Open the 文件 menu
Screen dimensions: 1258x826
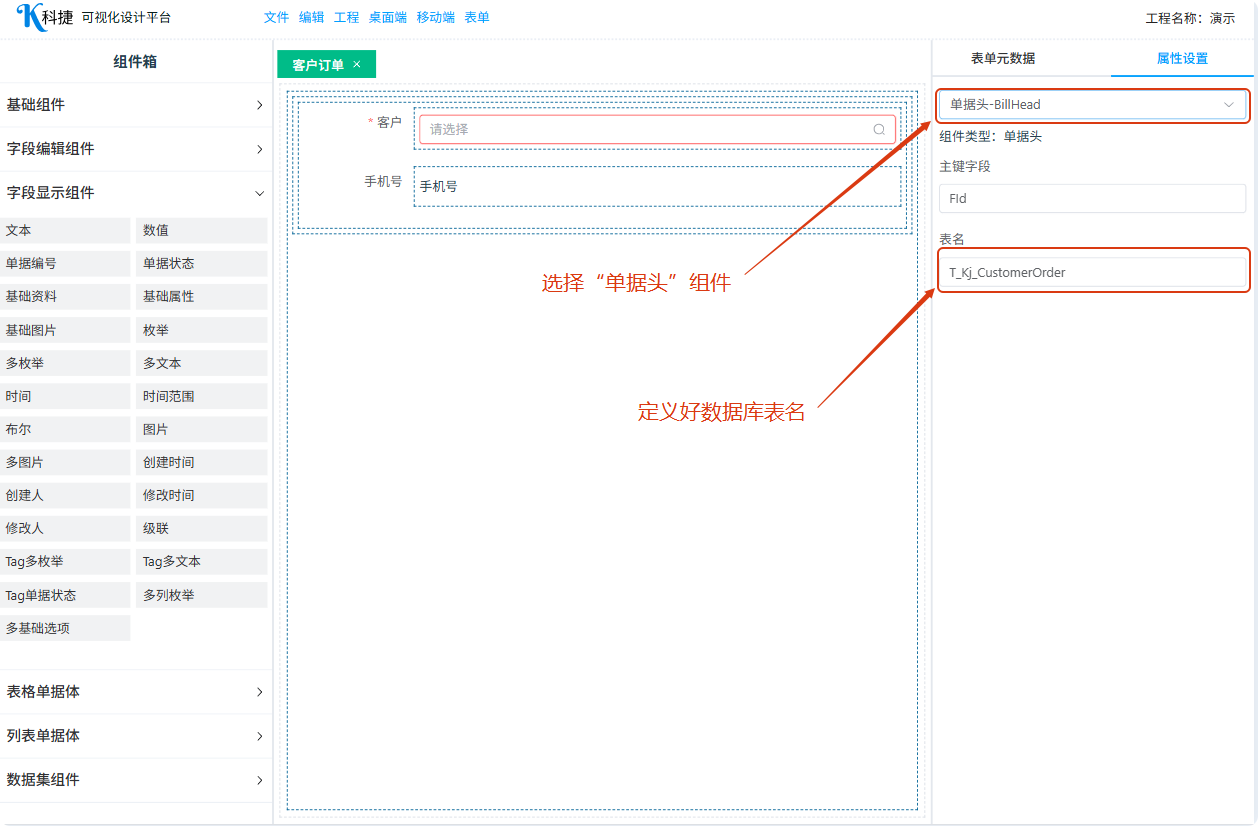(x=276, y=18)
